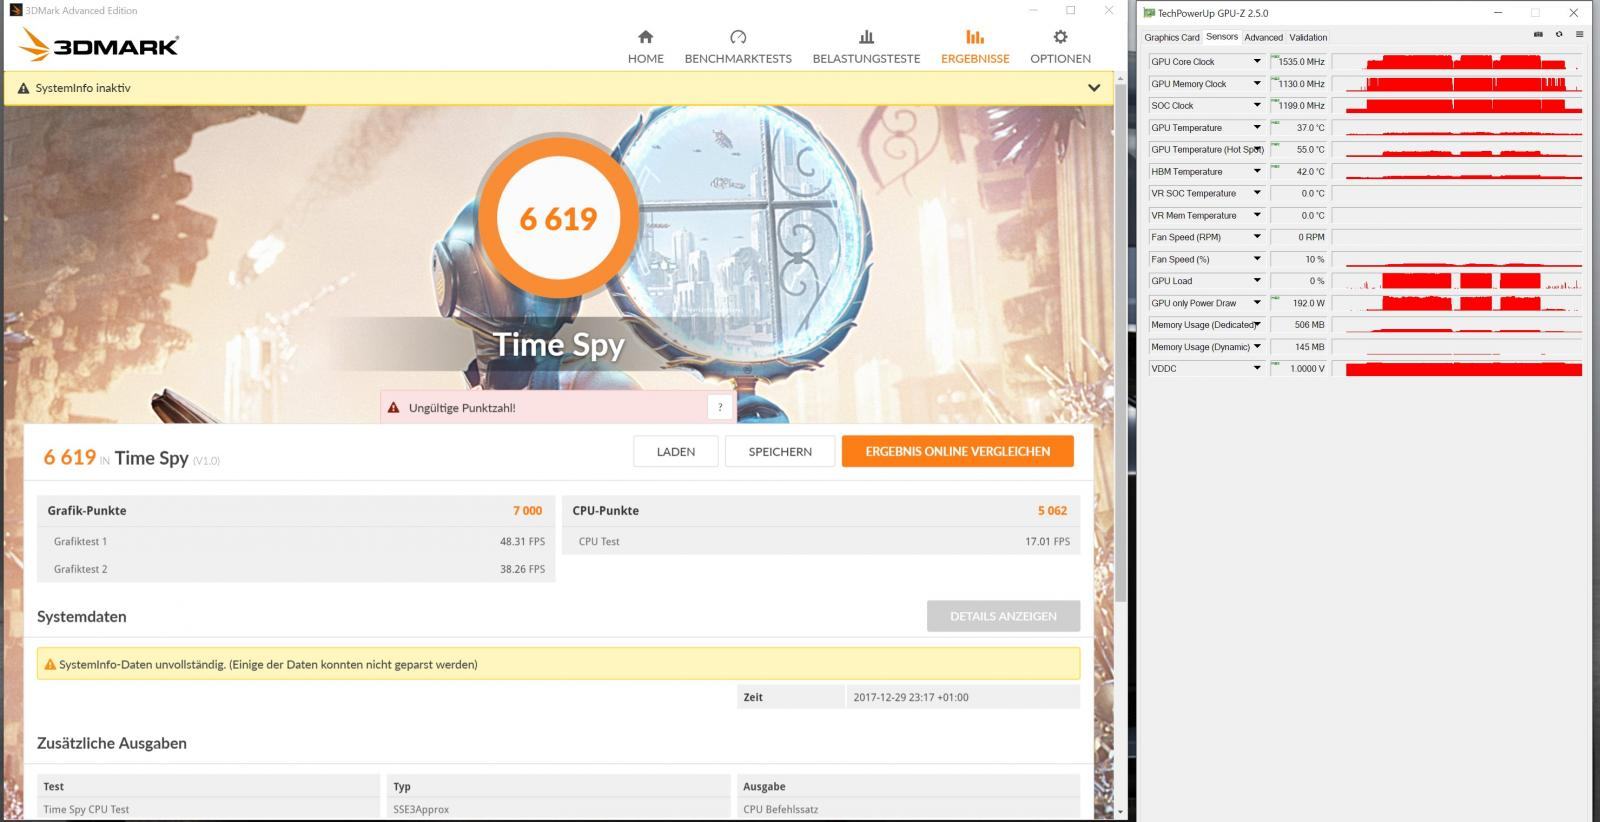Select the Sensors tab in GPU-Z
This screenshot has width=1600, height=822.
[1221, 37]
